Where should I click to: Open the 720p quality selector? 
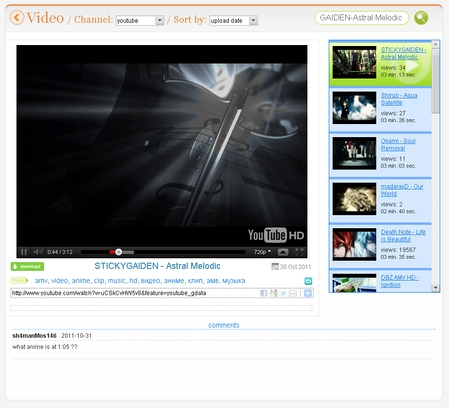262,252
